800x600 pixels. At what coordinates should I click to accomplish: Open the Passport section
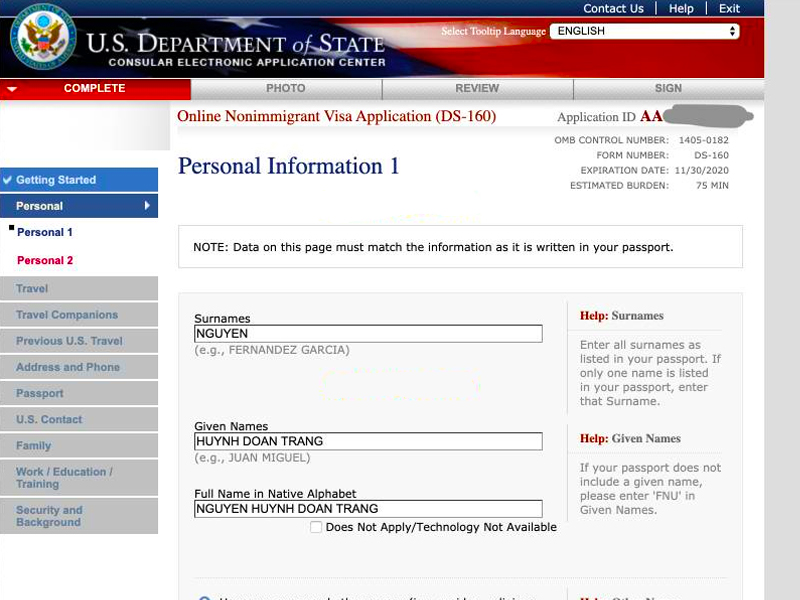79,393
